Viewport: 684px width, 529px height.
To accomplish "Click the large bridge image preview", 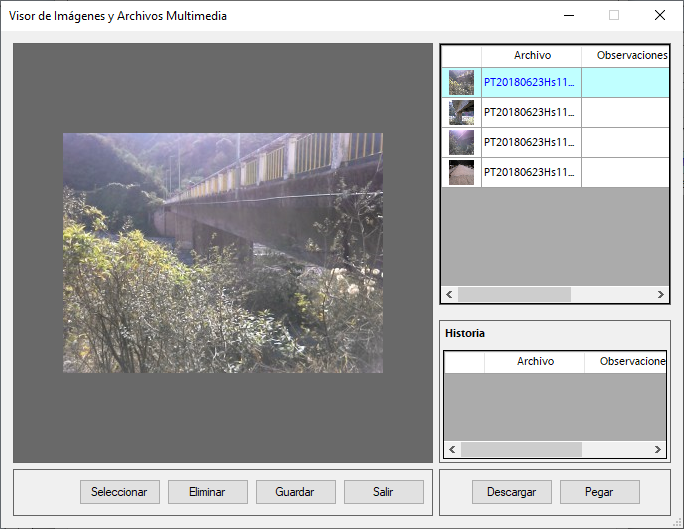I will click(x=223, y=253).
